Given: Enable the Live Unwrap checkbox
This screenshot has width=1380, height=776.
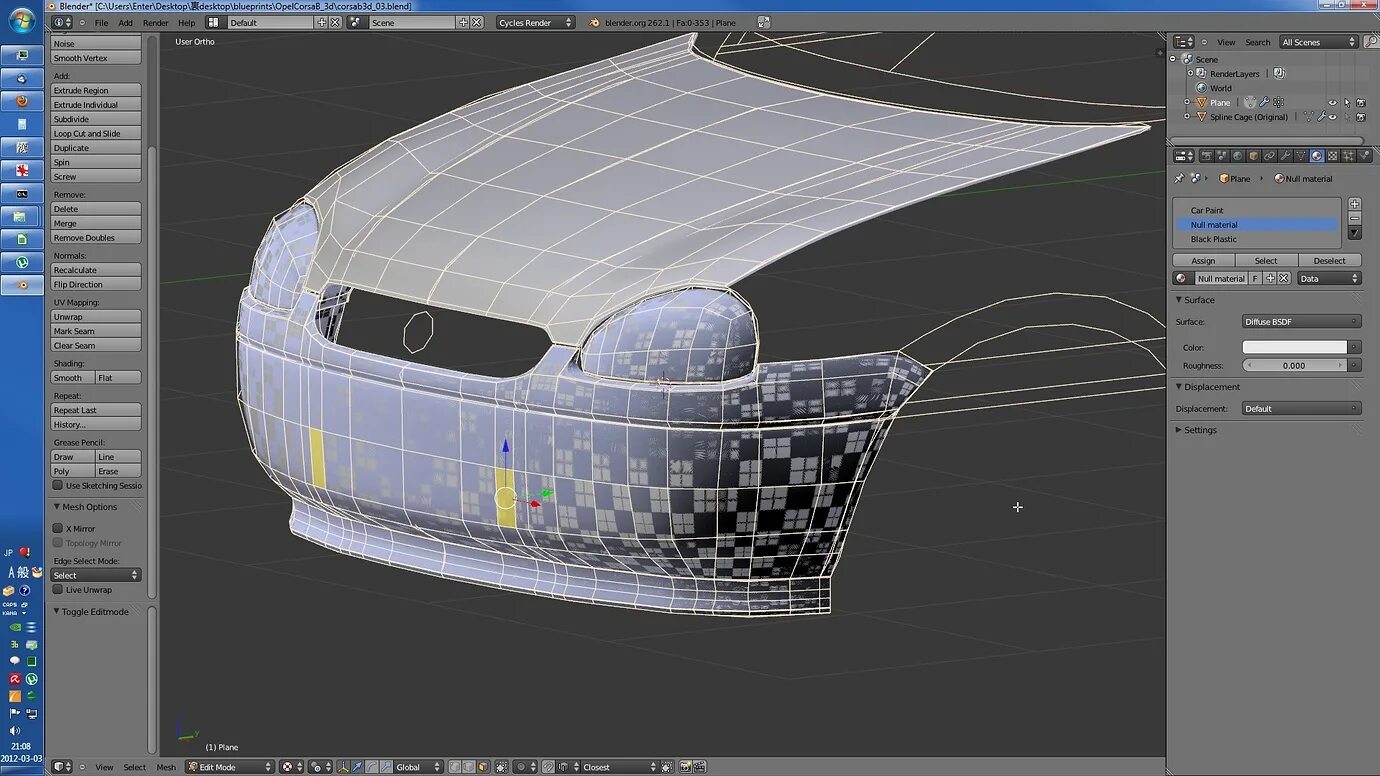Looking at the screenshot, I should pos(58,590).
